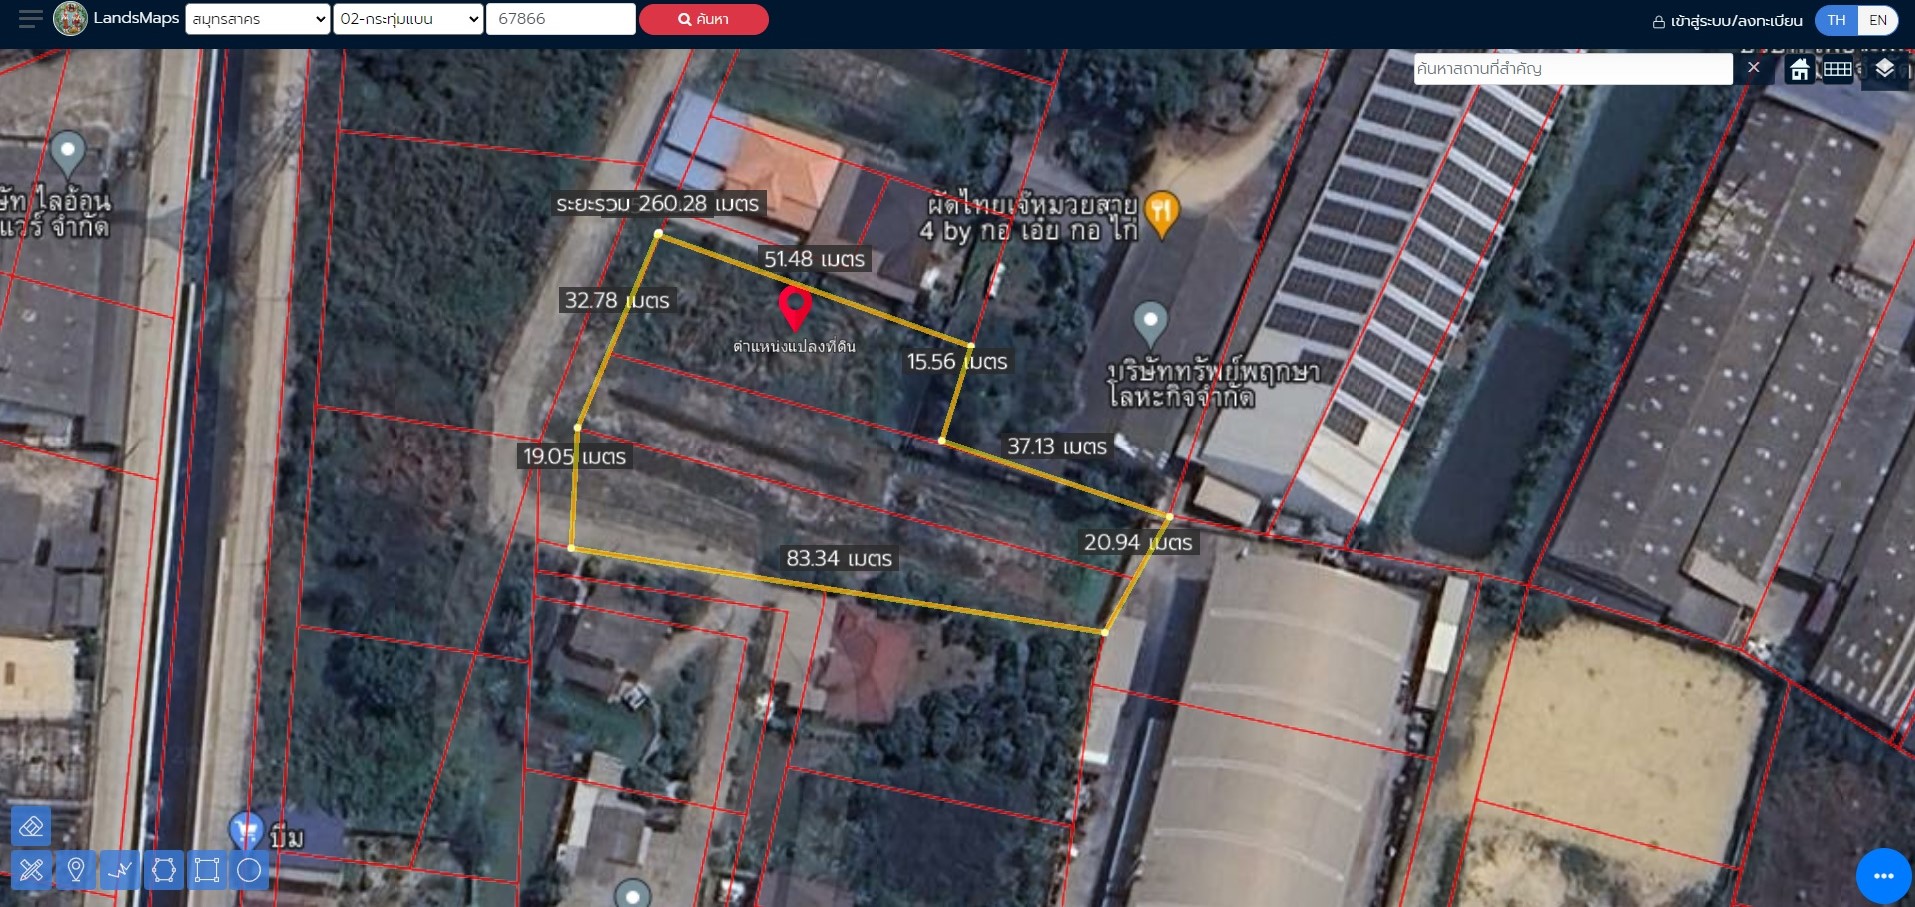Select the circle drawing tool
Screen dimensions: 1915x907
(249, 870)
